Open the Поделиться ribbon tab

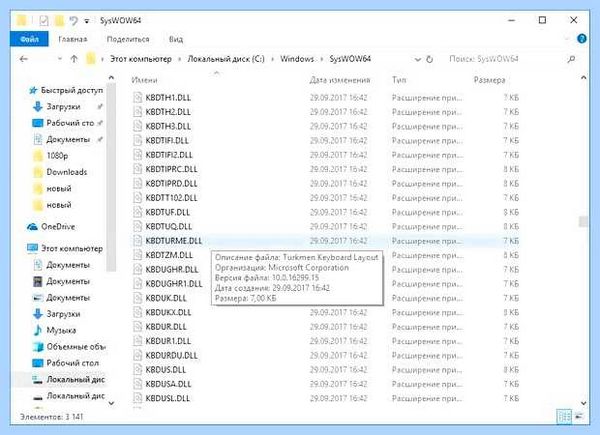(x=128, y=39)
